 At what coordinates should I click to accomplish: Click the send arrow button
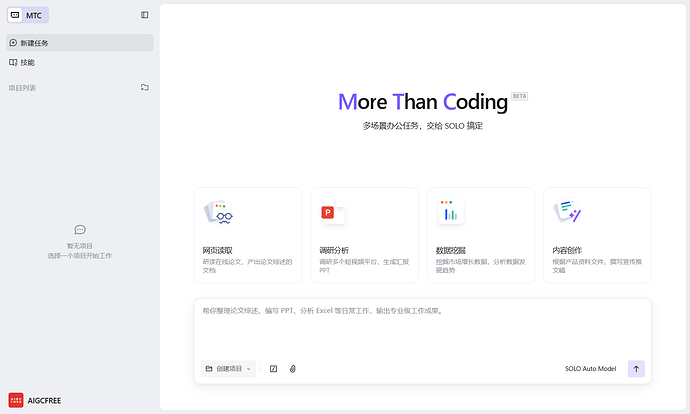[636, 369]
